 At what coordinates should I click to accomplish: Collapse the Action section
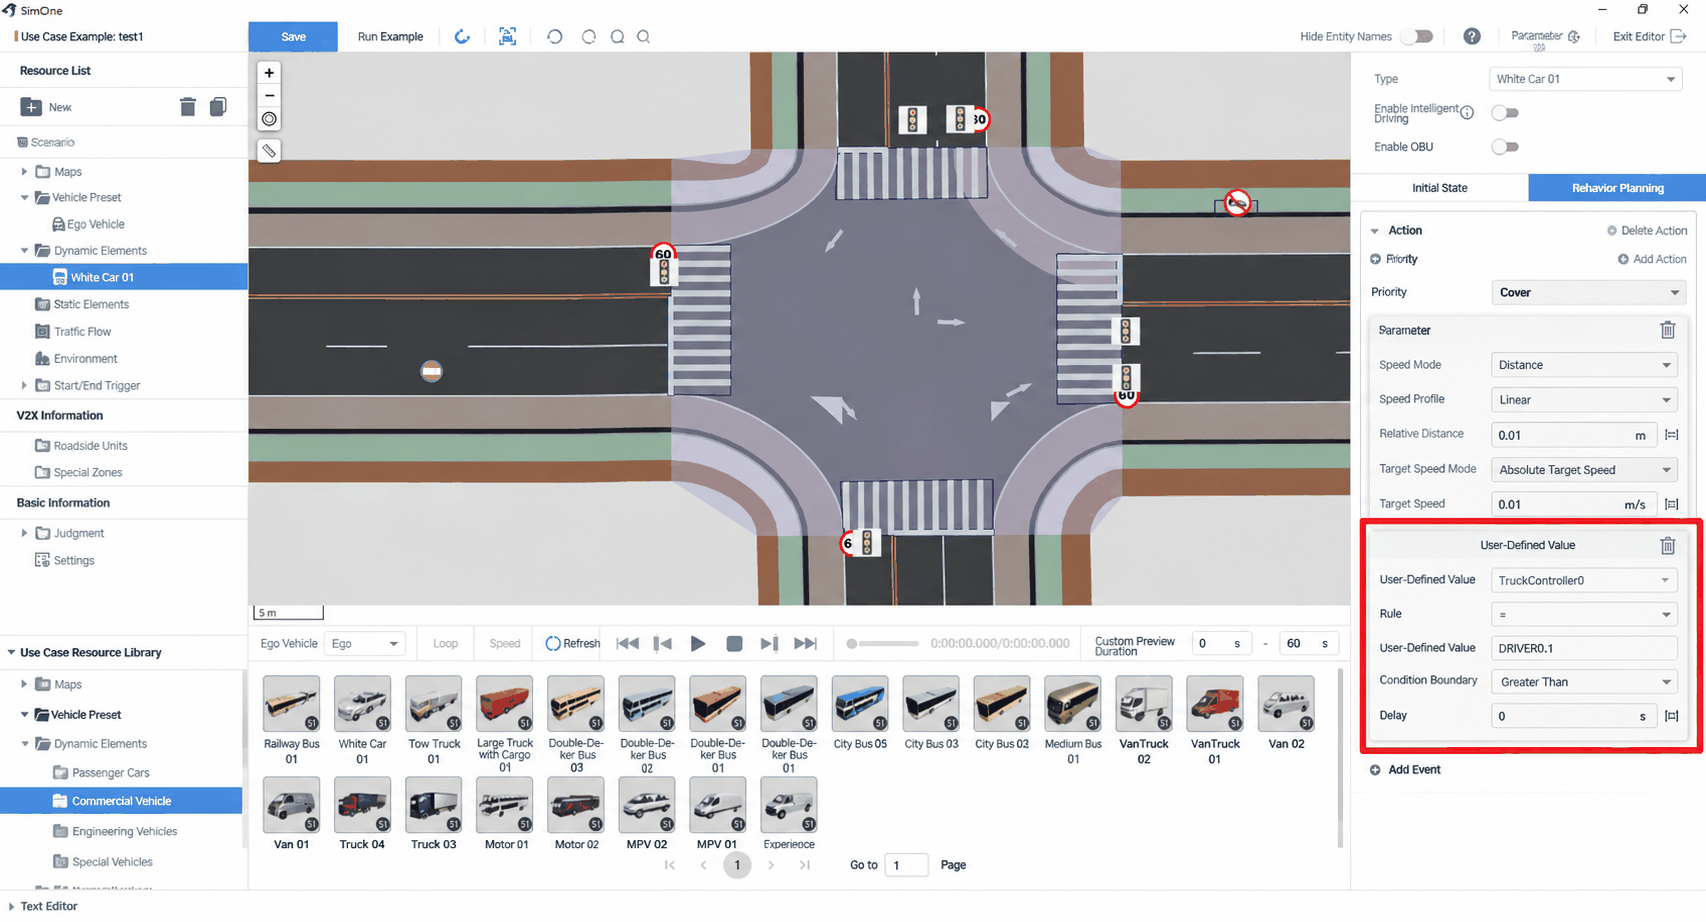tap(1375, 230)
